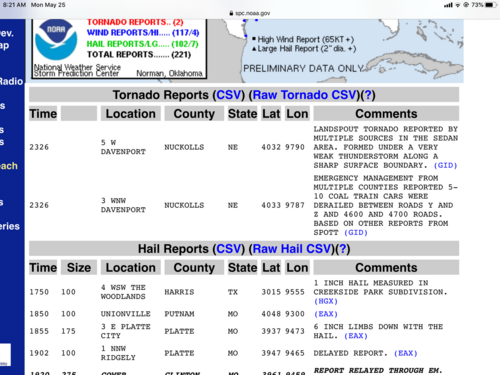
Task: Tap the cellular signal bars icon
Action: click(x=448, y=5)
